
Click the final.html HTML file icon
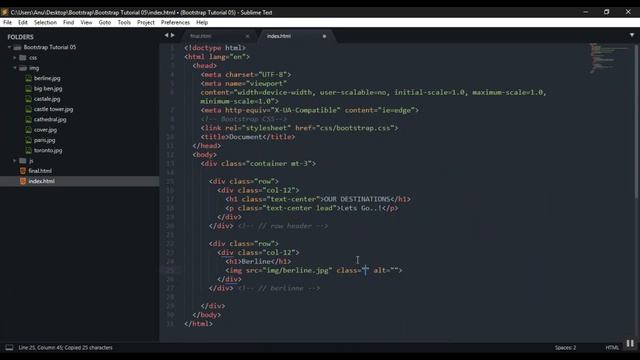23,171
